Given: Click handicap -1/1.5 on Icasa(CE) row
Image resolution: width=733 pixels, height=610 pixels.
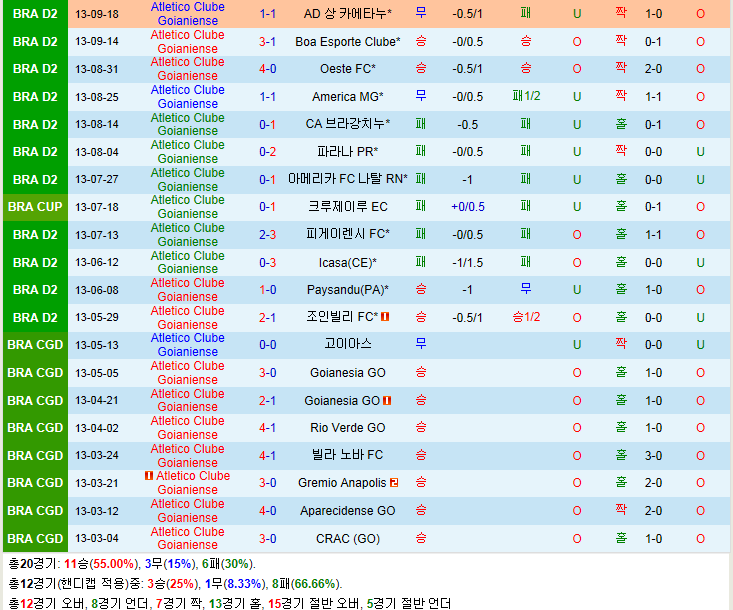Looking at the screenshot, I should [467, 262].
